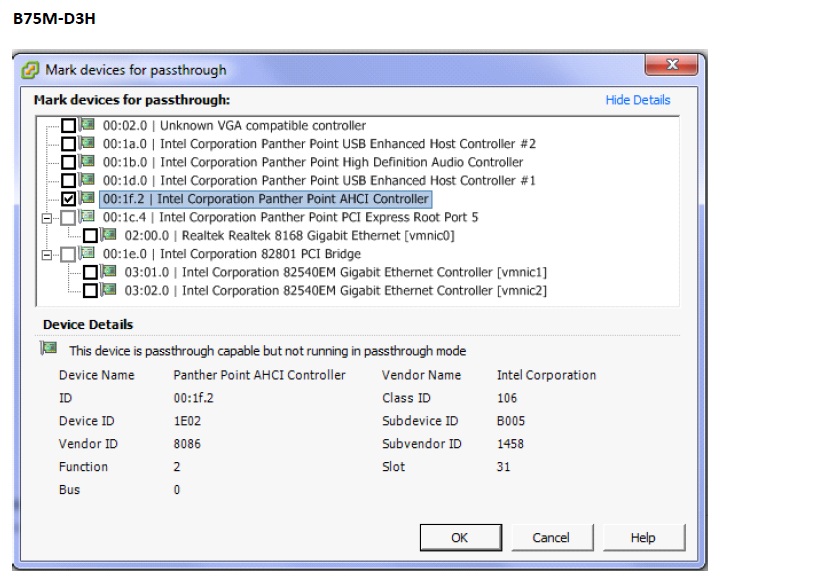Click the ID value 00:1f.2 in details
Image resolution: width=819 pixels, height=578 pixels.
pyautogui.click(x=193, y=398)
